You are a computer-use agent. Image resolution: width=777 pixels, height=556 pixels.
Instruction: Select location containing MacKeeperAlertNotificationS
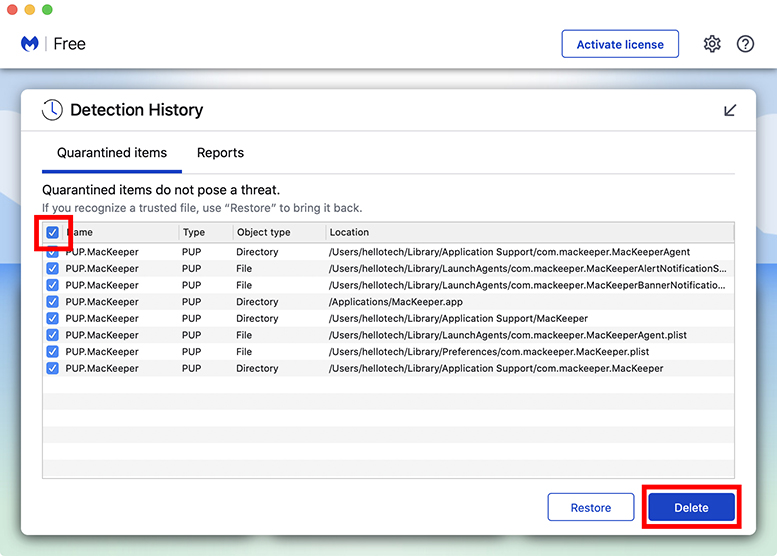point(527,269)
